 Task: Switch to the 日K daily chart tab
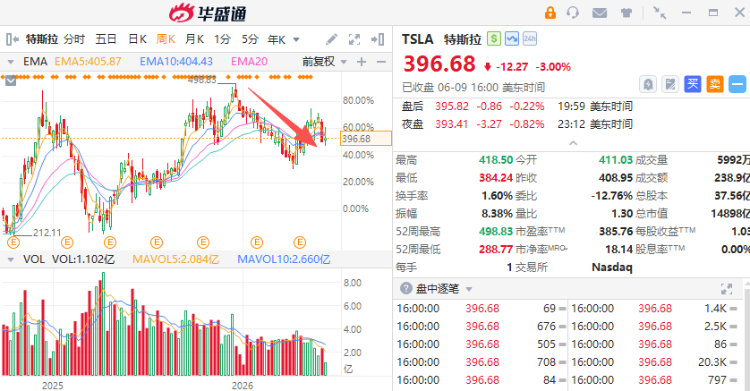[137, 39]
